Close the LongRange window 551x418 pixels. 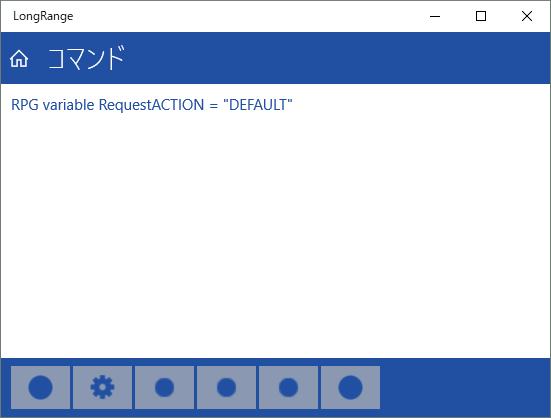[x=527, y=16]
